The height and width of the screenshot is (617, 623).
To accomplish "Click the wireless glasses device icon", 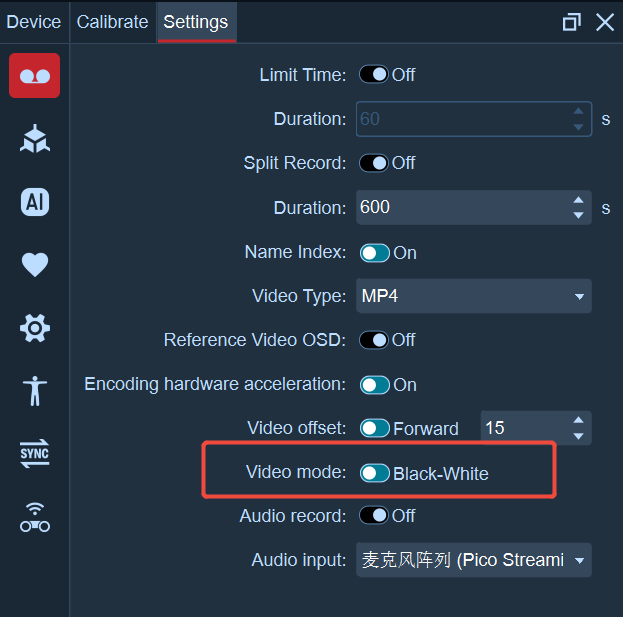I will pos(35,518).
